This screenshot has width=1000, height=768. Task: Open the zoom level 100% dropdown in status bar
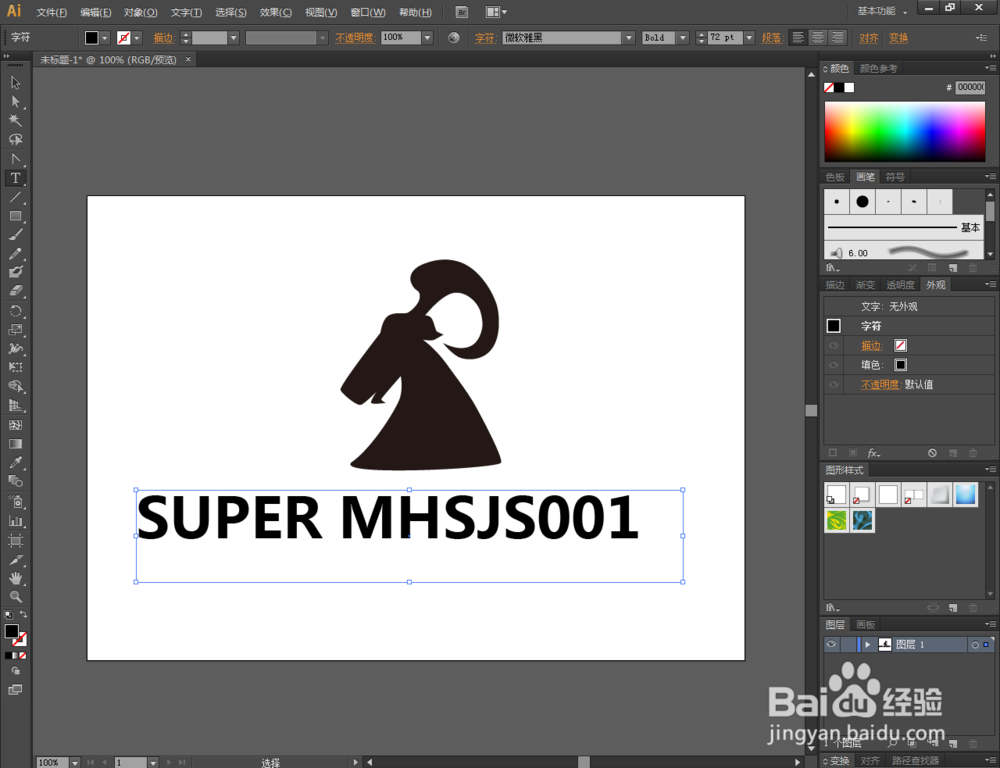[x=75, y=762]
